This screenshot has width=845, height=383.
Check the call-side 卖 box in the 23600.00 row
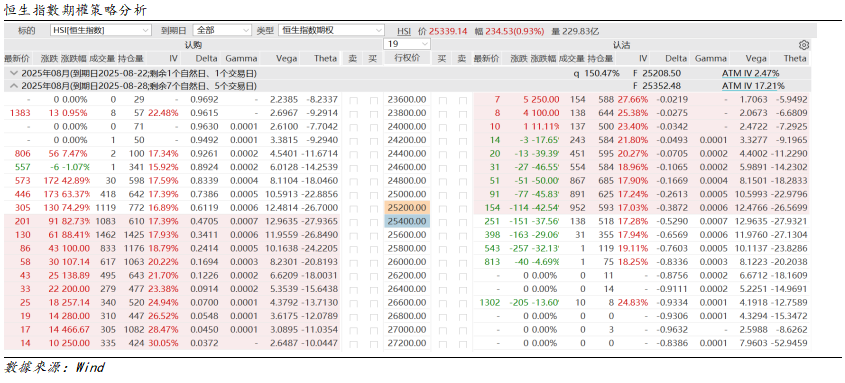click(x=353, y=100)
